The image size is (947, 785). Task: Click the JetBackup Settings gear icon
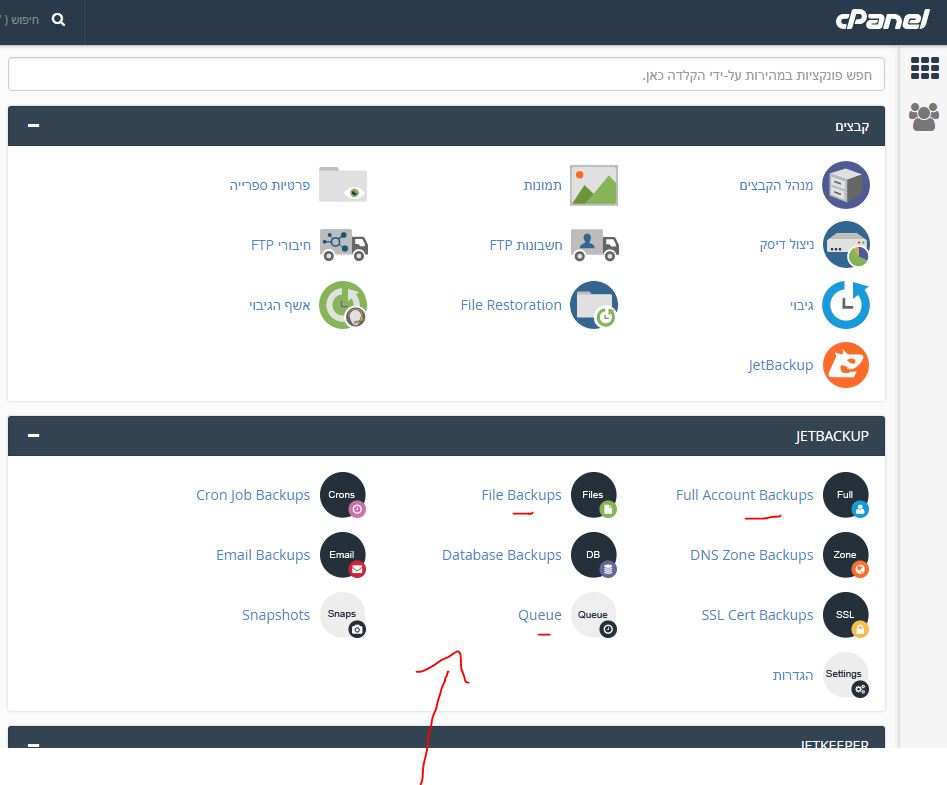pos(845,675)
